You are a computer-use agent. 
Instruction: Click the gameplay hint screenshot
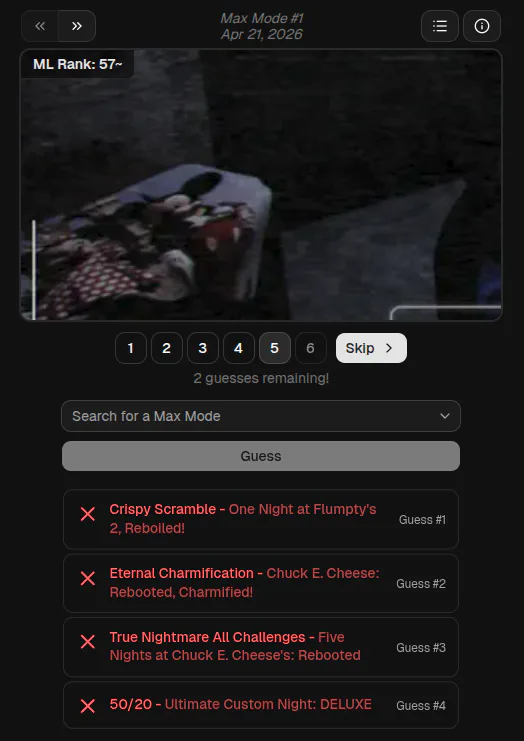pos(261,185)
